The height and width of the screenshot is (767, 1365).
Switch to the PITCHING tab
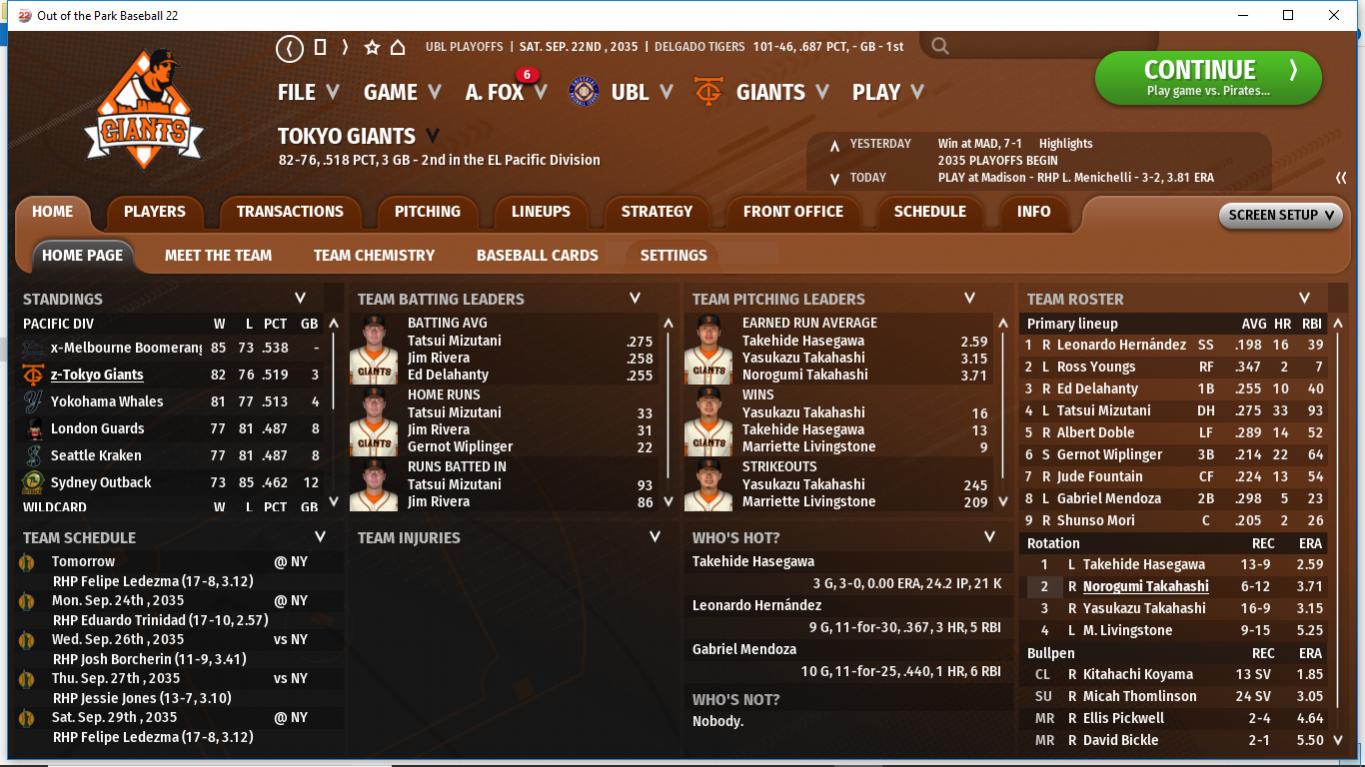coord(427,212)
